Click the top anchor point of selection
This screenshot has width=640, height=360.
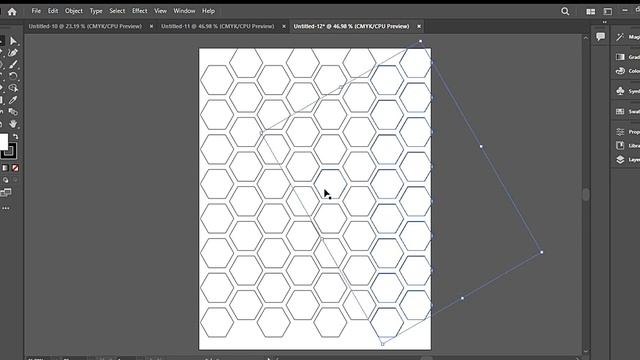click(x=420, y=41)
